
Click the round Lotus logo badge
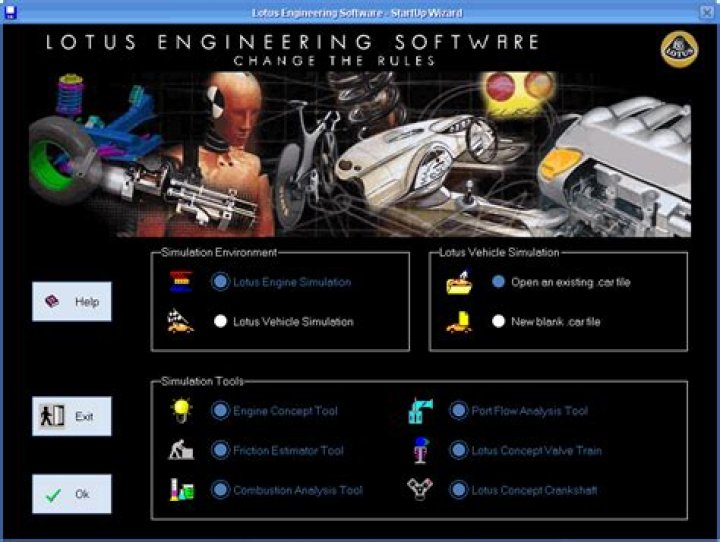tap(680, 50)
